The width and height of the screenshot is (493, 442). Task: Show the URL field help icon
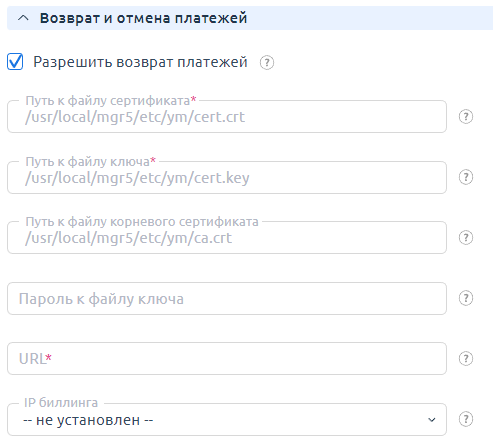[x=466, y=359]
